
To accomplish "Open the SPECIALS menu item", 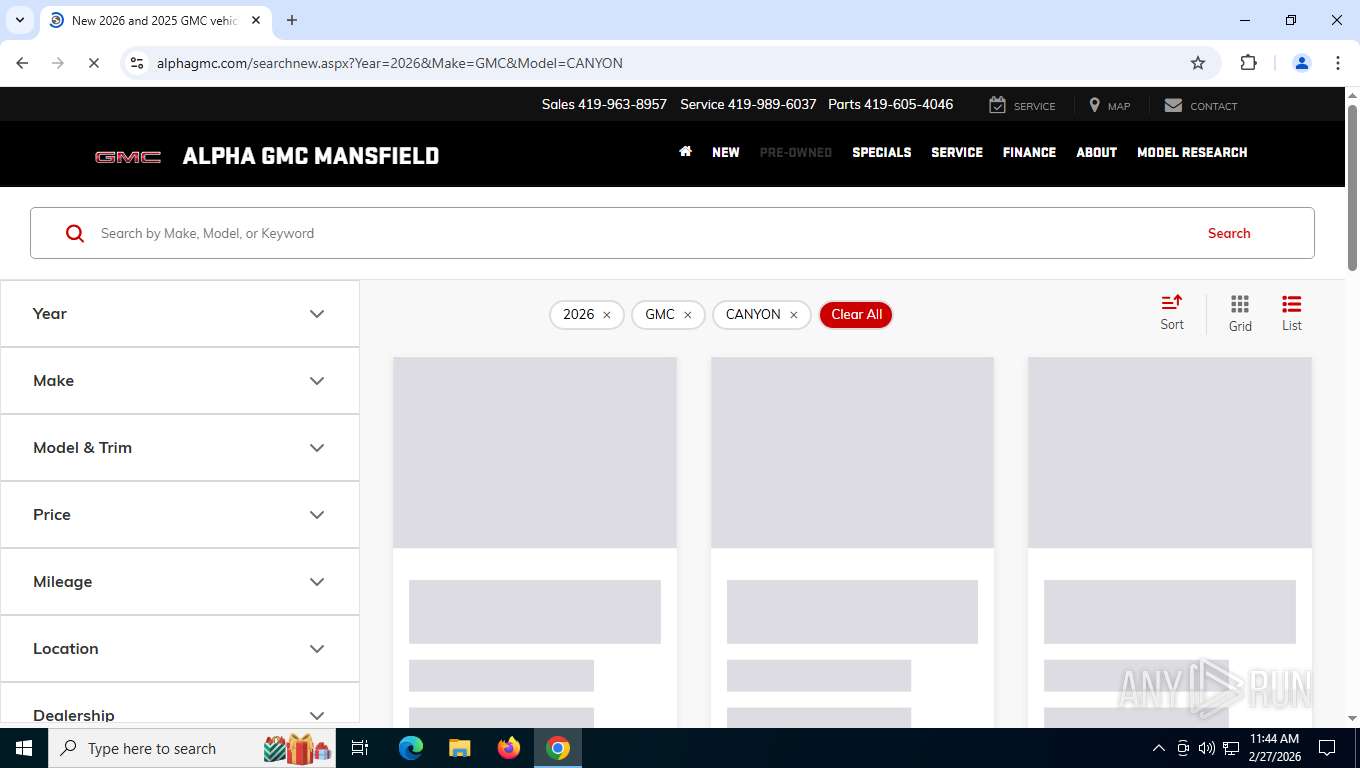I will click(x=882, y=153).
